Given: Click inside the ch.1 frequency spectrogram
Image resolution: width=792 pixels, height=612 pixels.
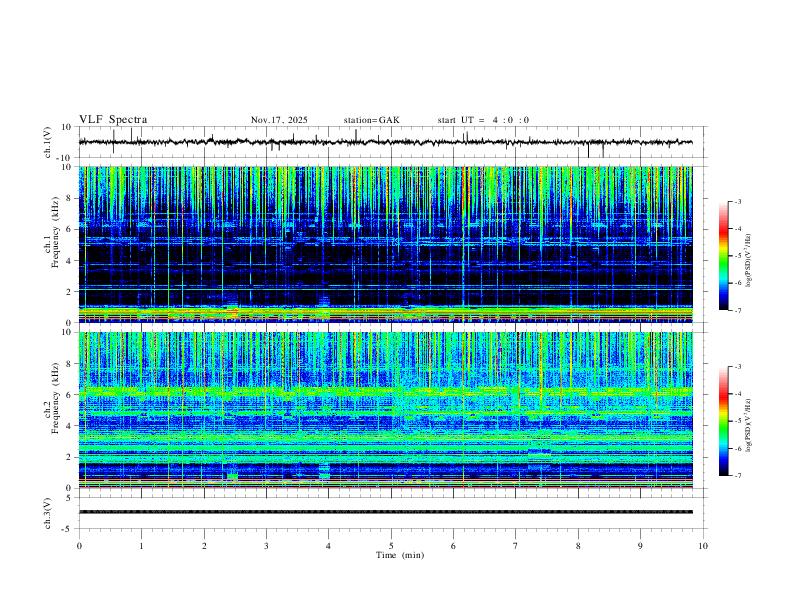Looking at the screenshot, I should [x=385, y=244].
